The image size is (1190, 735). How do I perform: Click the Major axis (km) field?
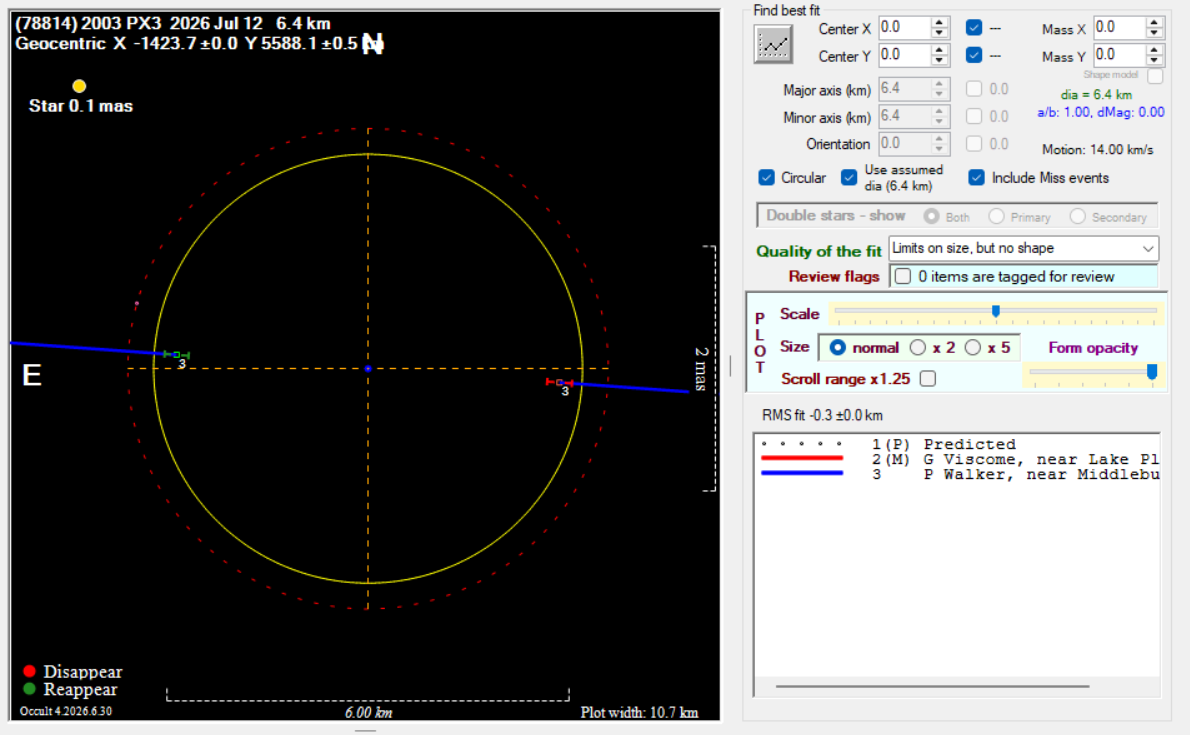coord(904,89)
